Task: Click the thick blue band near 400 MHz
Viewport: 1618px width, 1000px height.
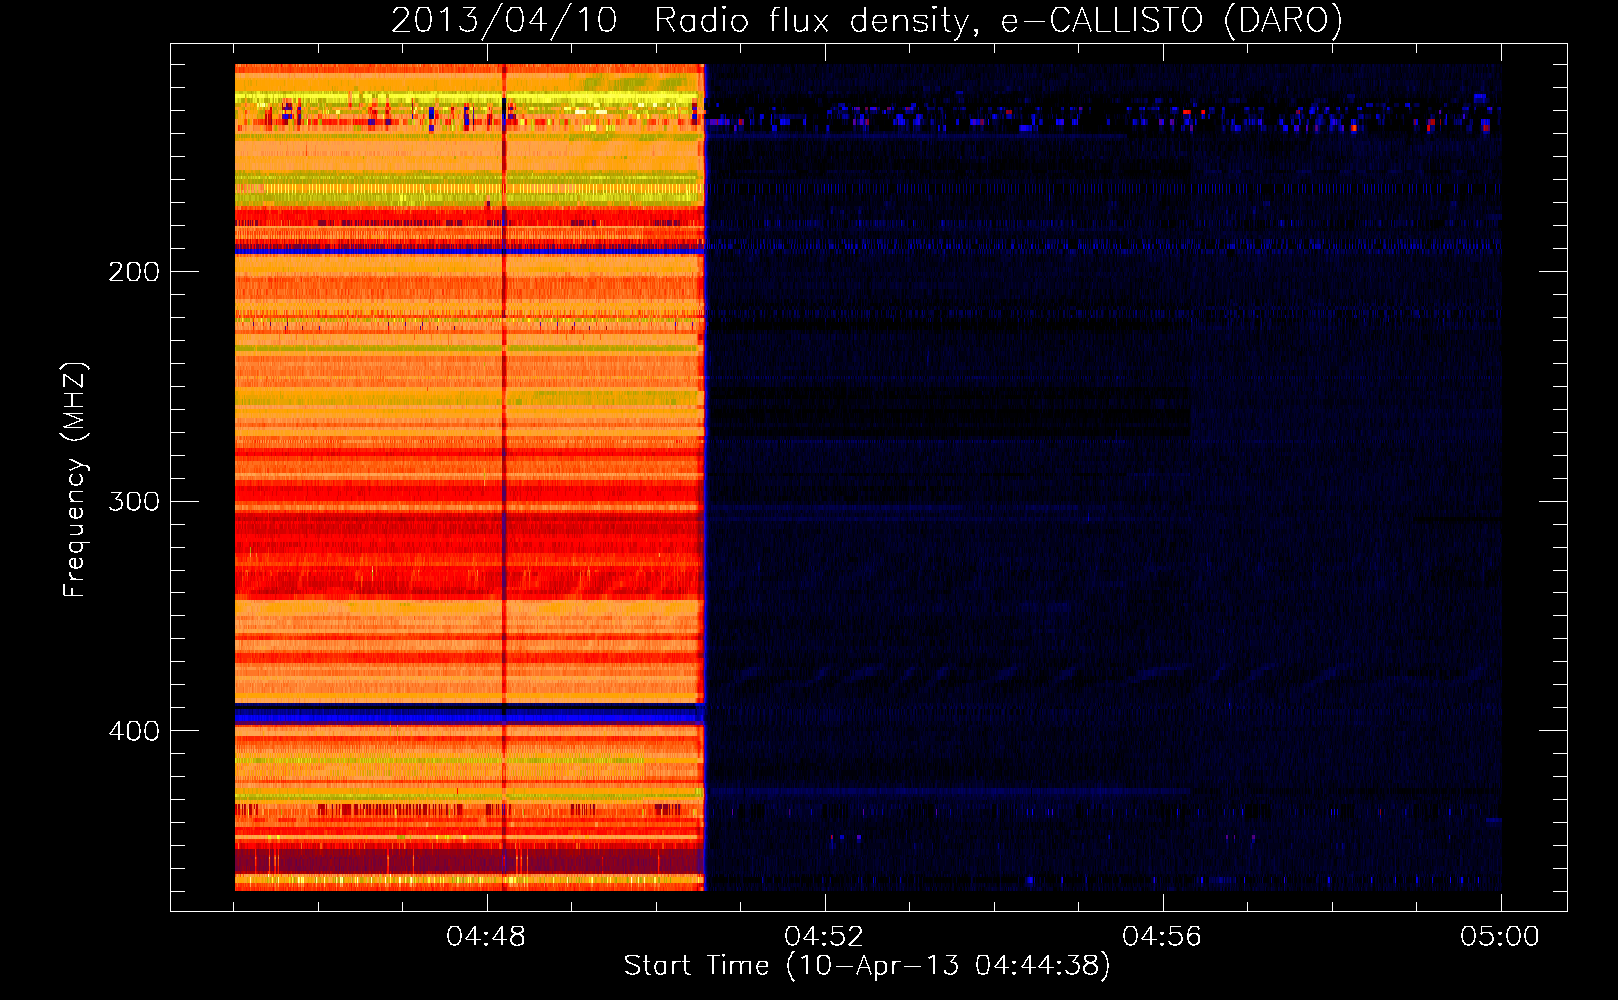Action: [x=470, y=714]
